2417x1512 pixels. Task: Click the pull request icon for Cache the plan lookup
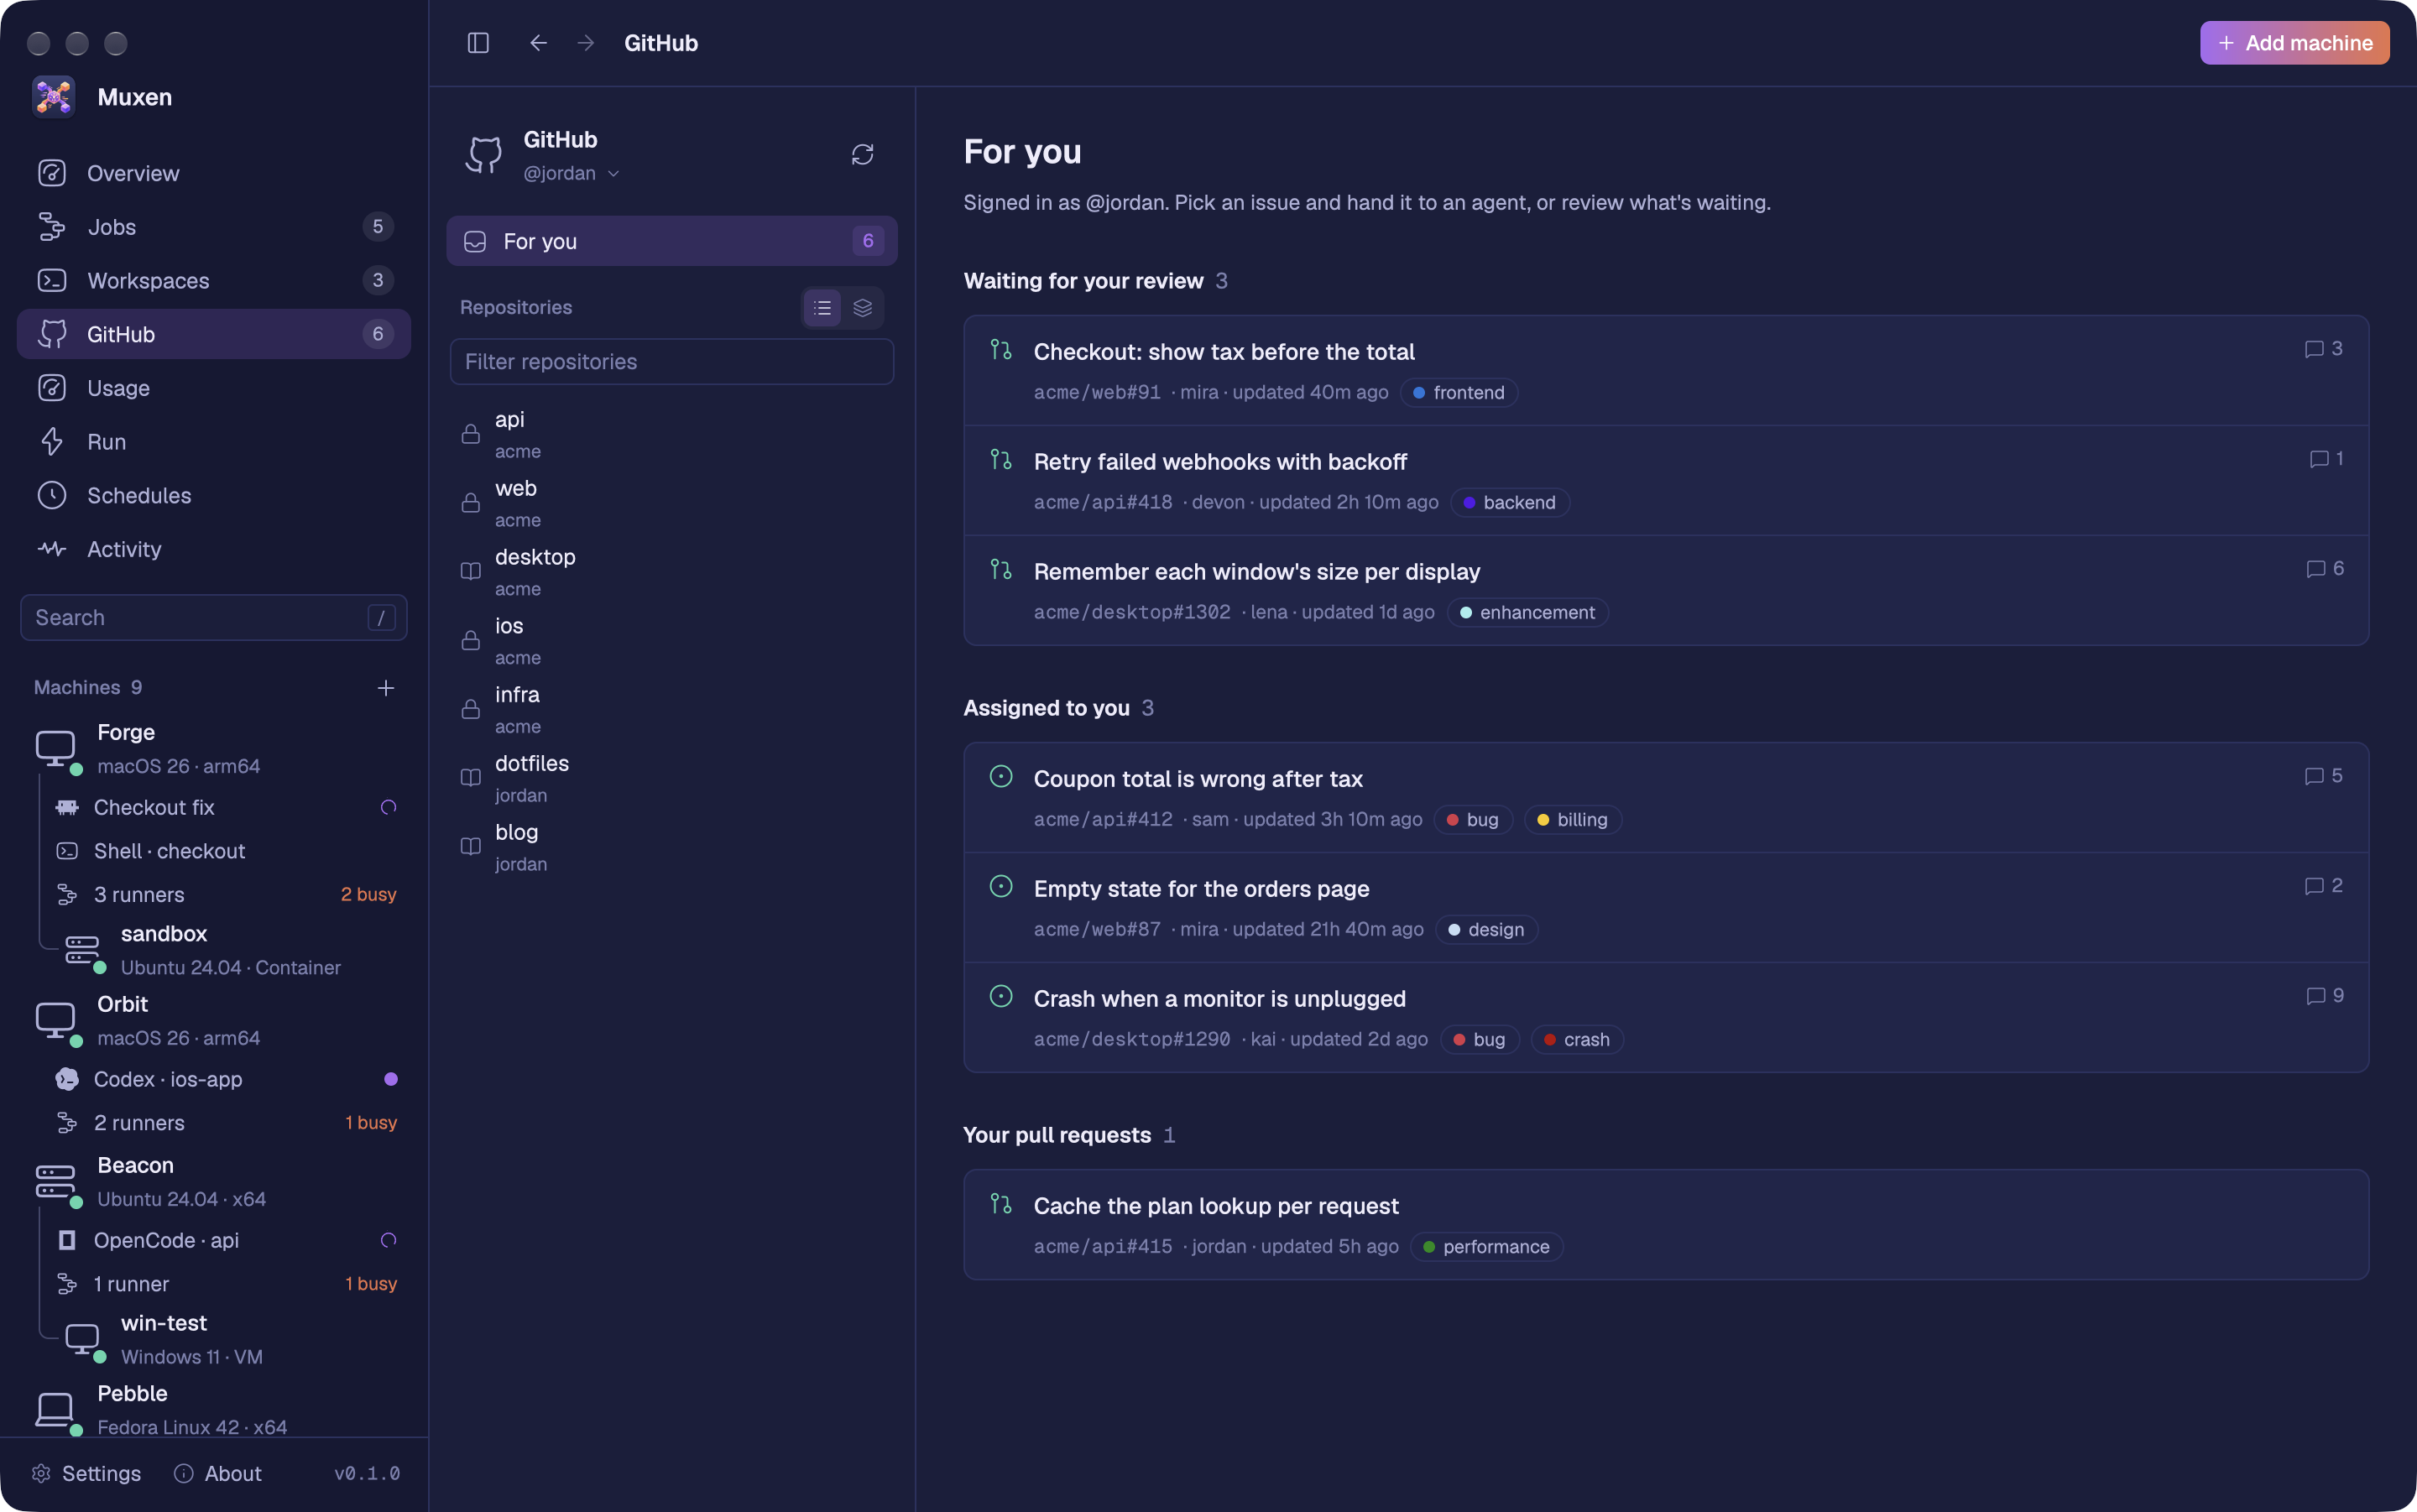coord(1001,1203)
